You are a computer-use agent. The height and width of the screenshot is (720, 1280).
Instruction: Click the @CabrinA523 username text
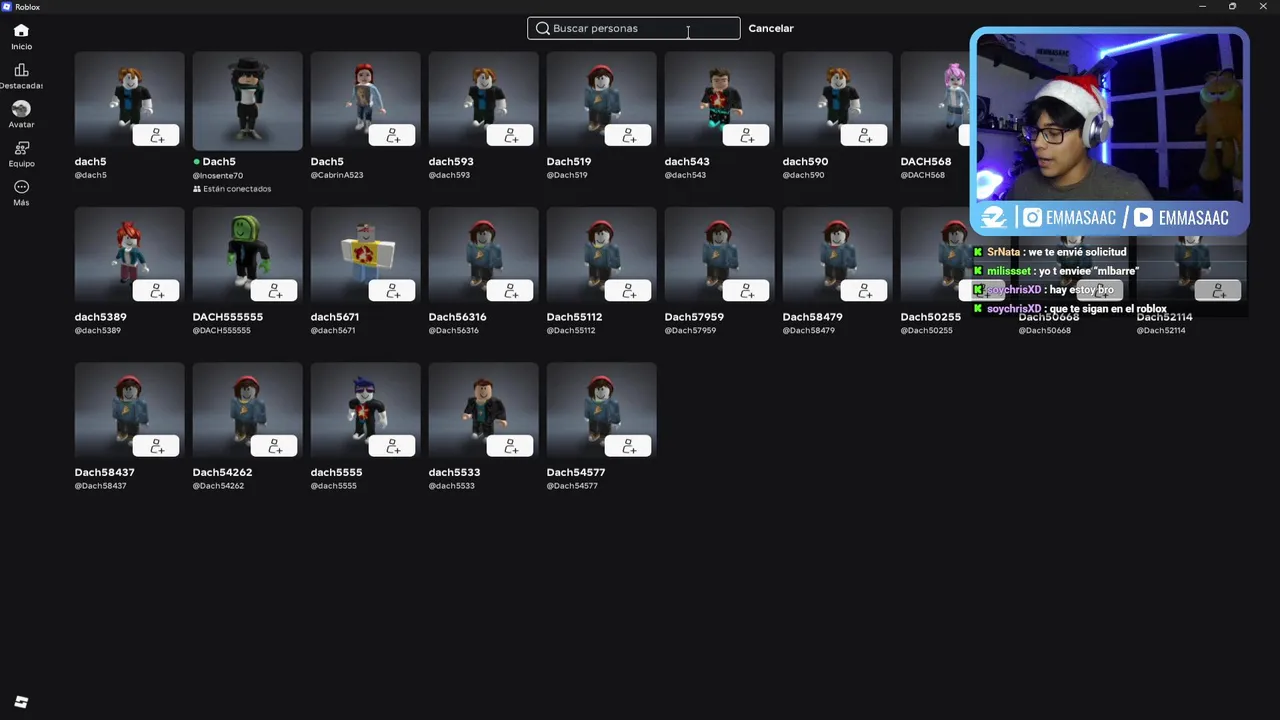(x=337, y=175)
